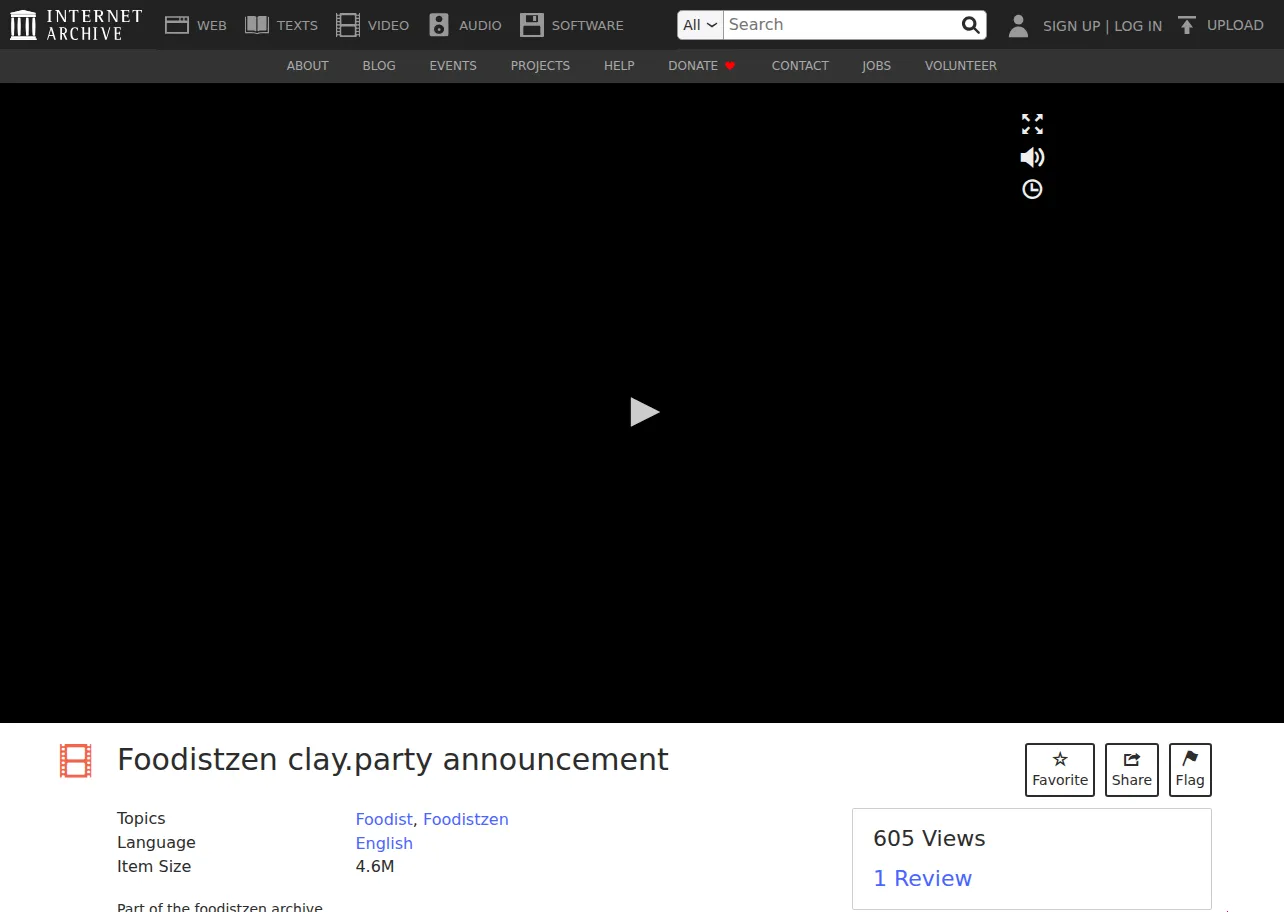Image resolution: width=1284 pixels, height=912 pixels.
Task: Click the Log In link
Action: (x=1138, y=26)
